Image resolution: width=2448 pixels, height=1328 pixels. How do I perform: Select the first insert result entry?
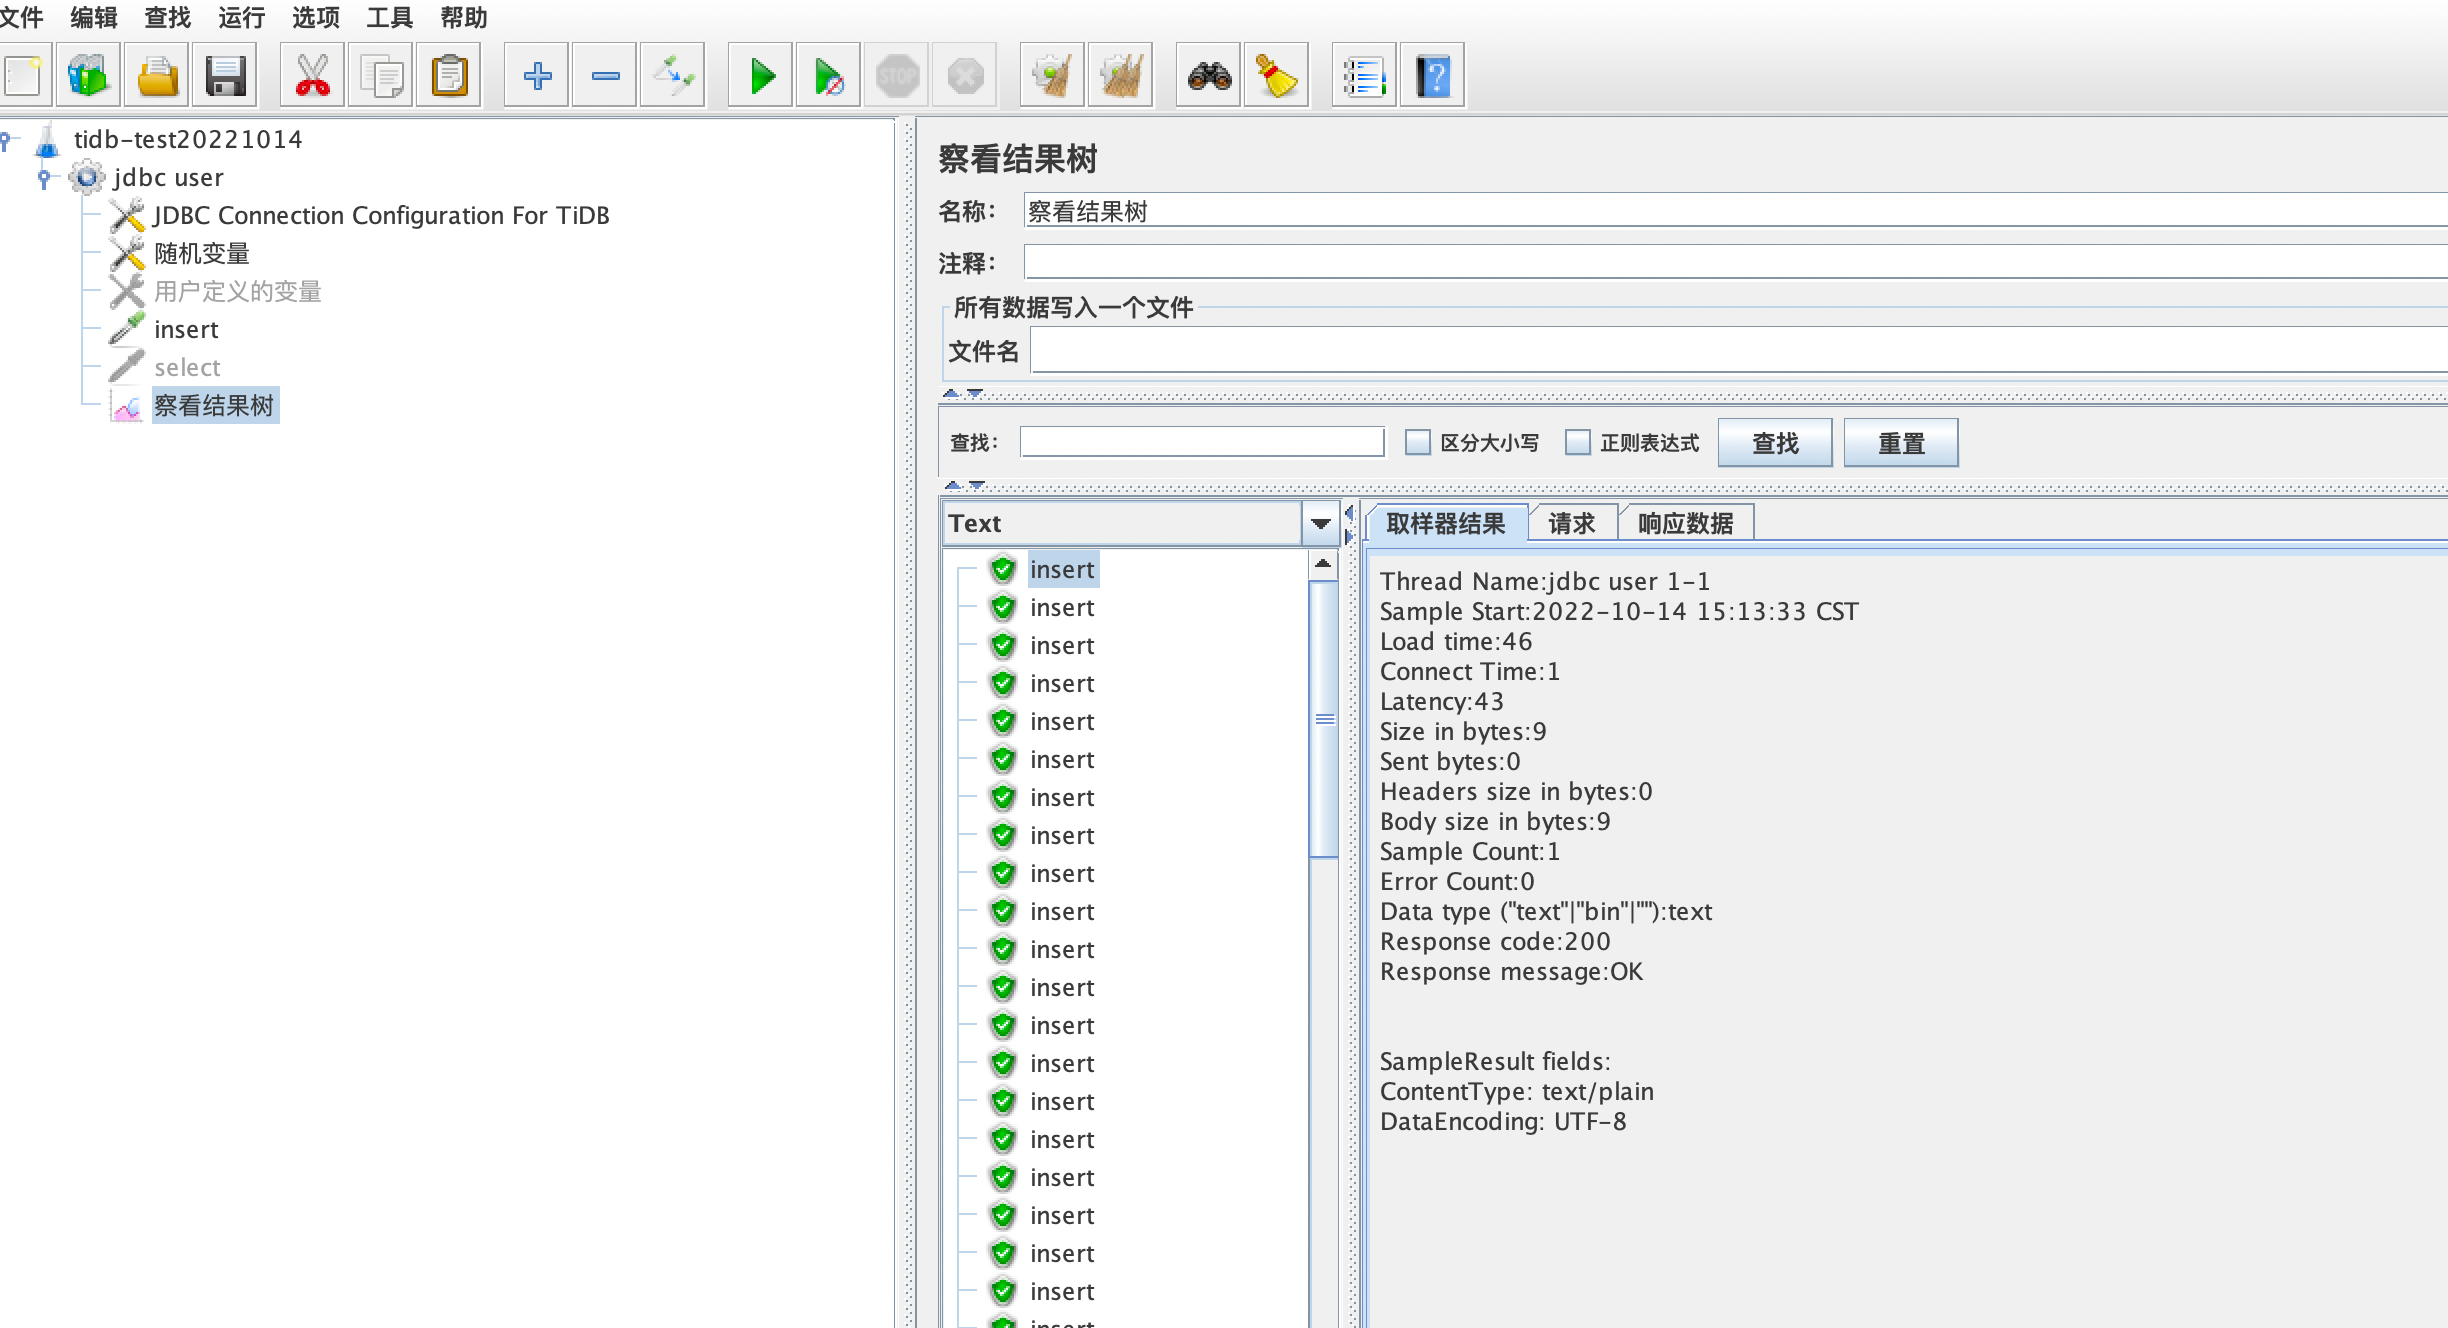1060,569
